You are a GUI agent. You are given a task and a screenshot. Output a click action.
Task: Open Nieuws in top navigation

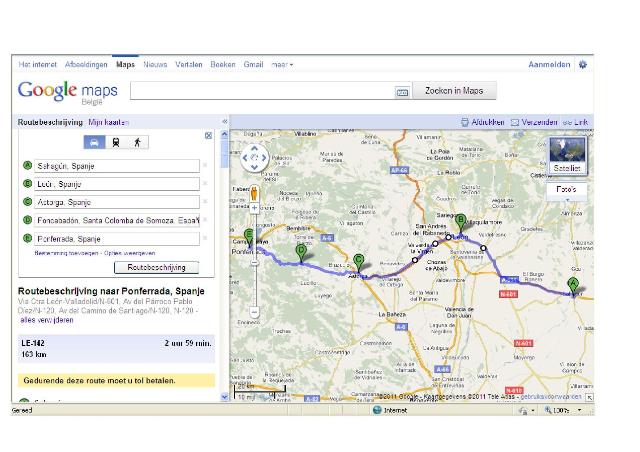155,65
